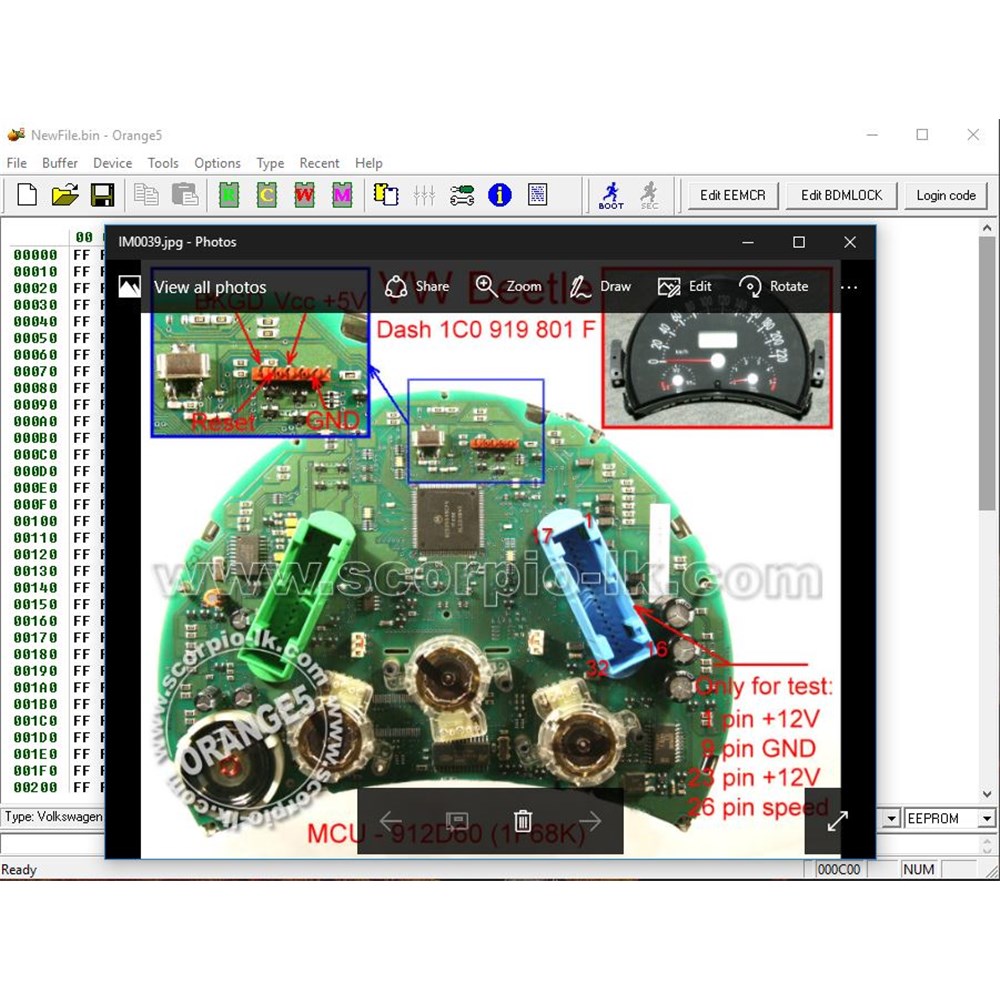The width and height of the screenshot is (1000, 1000).
Task: Open the Tools menu
Action: 163,163
